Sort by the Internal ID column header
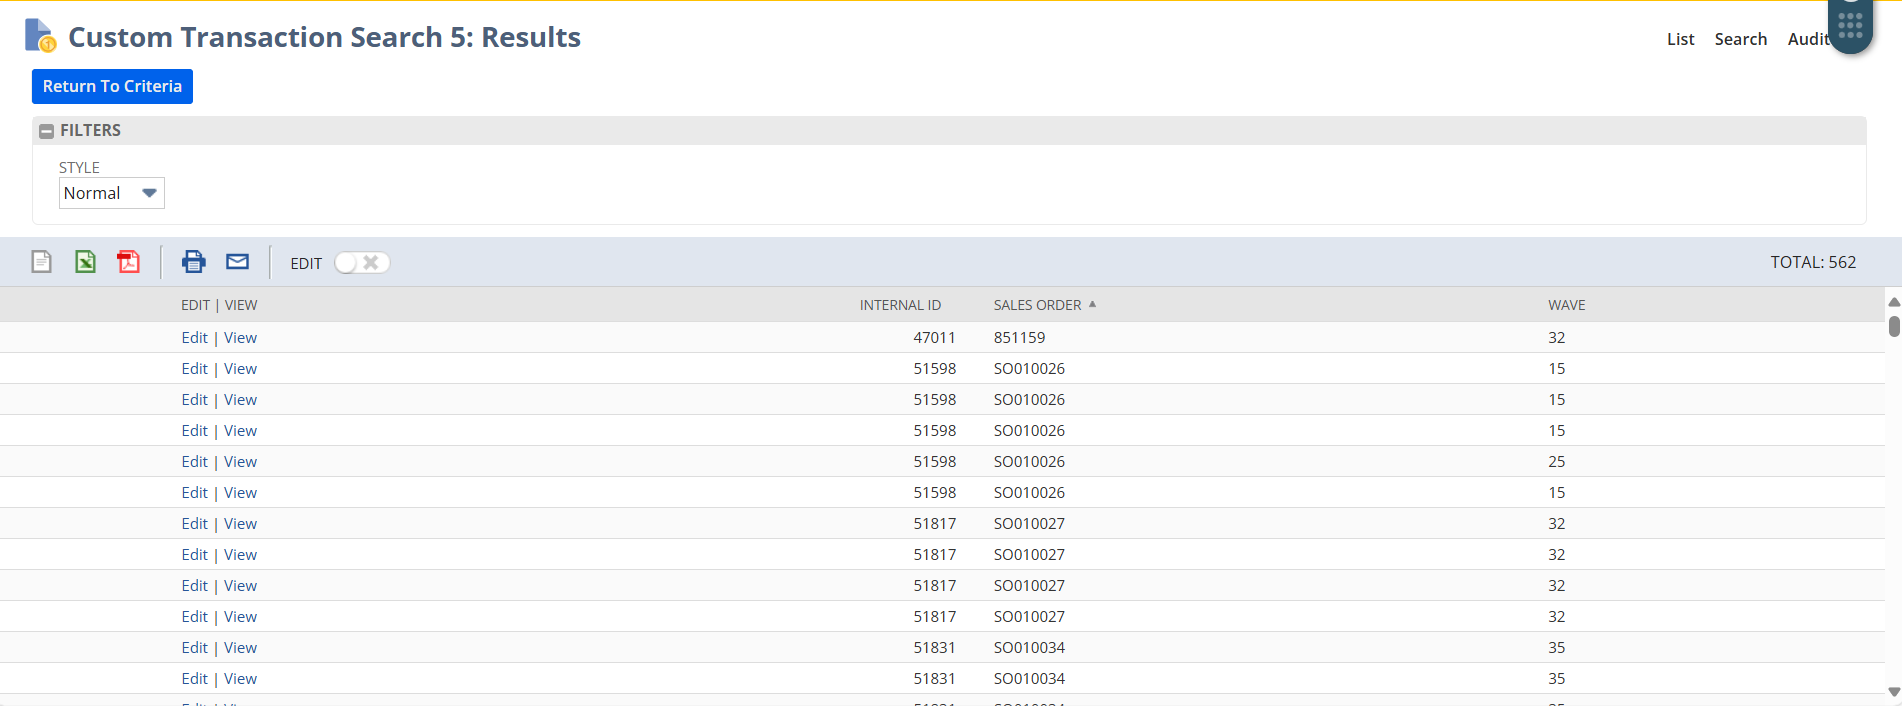Screen dimensions: 1902x706 click(899, 305)
